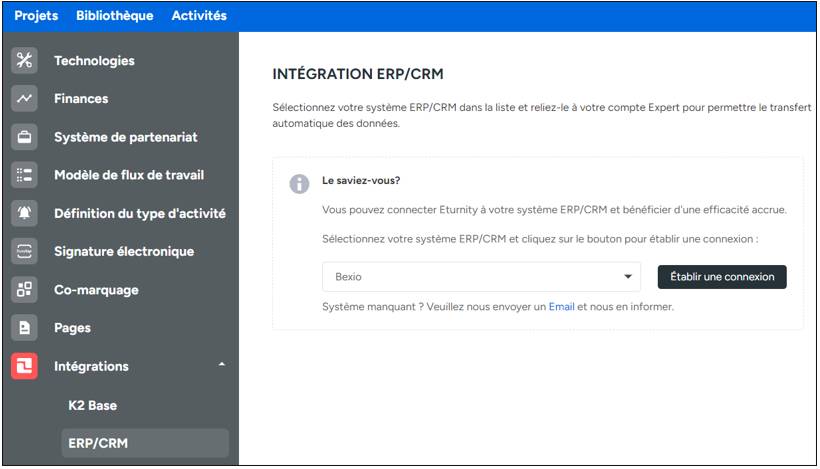Click the info icon beside Le saviez-vous
This screenshot has height=469, width=820.
[299, 184]
